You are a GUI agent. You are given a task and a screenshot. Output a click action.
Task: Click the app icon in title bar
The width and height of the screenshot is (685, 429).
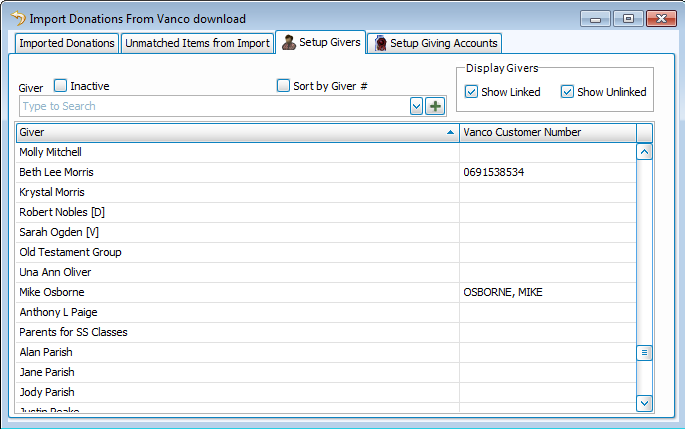point(17,18)
